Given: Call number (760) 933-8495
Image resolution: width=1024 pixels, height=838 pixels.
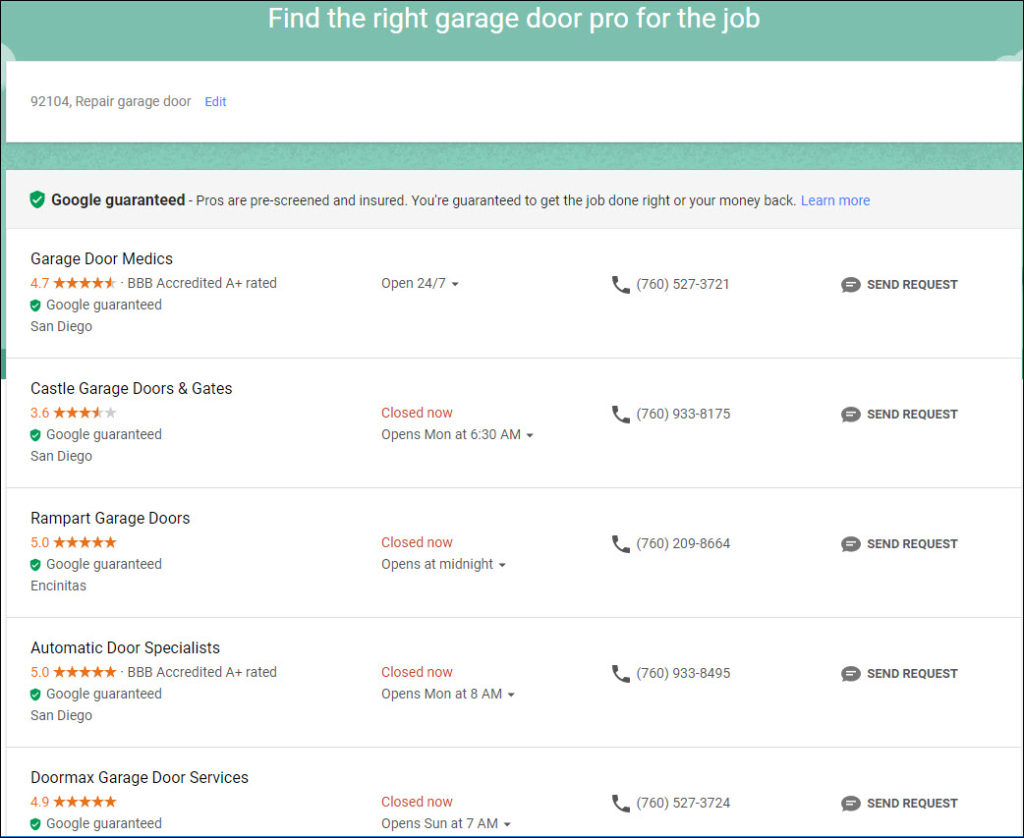Looking at the screenshot, I should (683, 673).
